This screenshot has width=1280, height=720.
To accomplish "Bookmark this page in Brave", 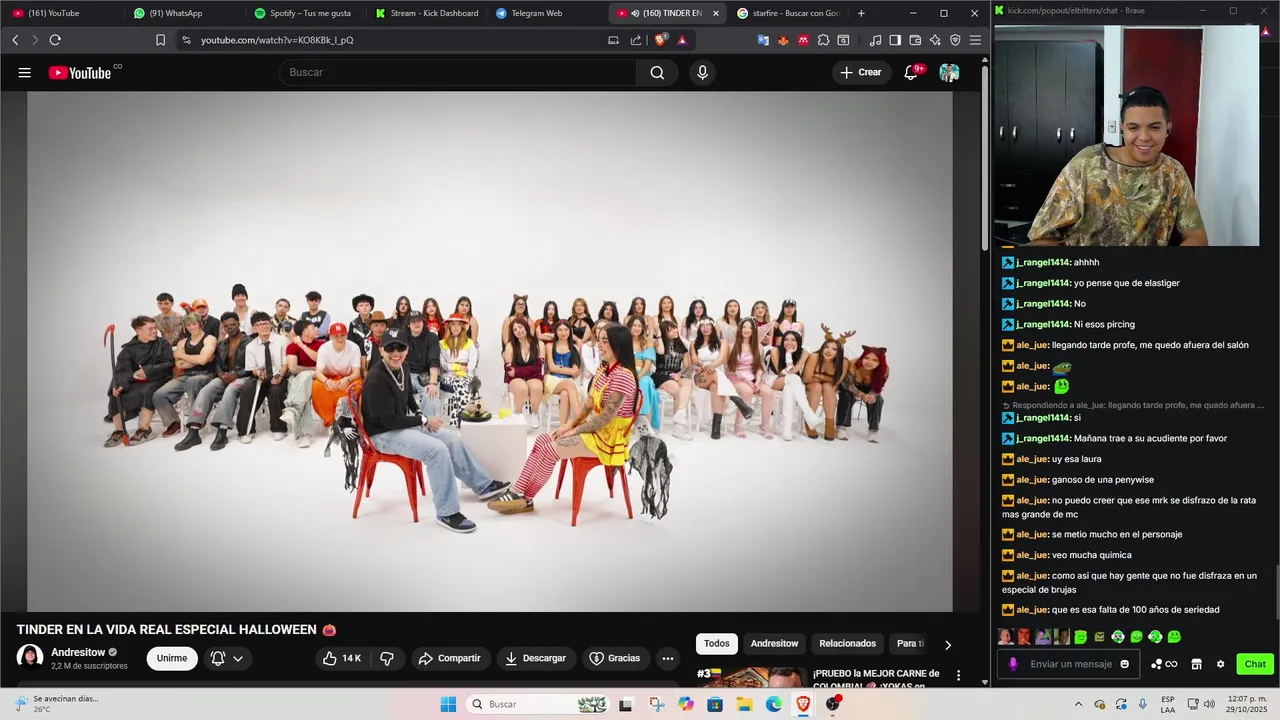I will pyautogui.click(x=160, y=40).
